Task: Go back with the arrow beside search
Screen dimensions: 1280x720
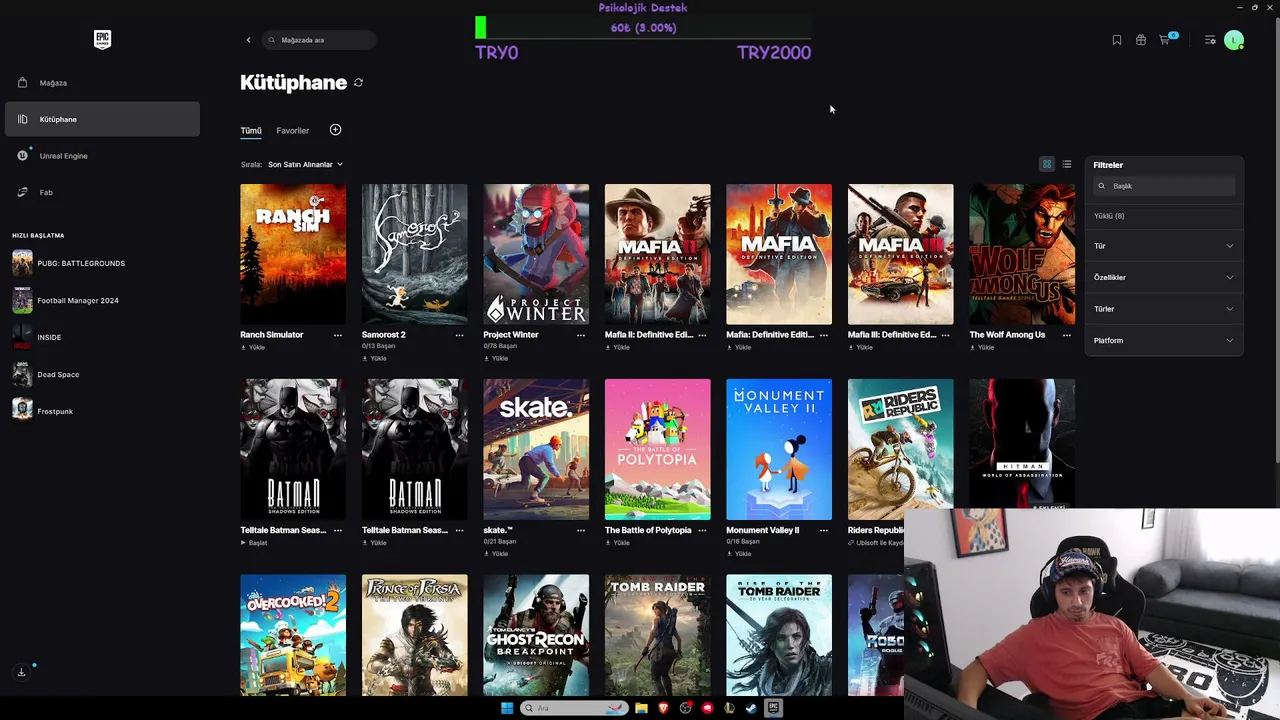Action: (x=249, y=40)
